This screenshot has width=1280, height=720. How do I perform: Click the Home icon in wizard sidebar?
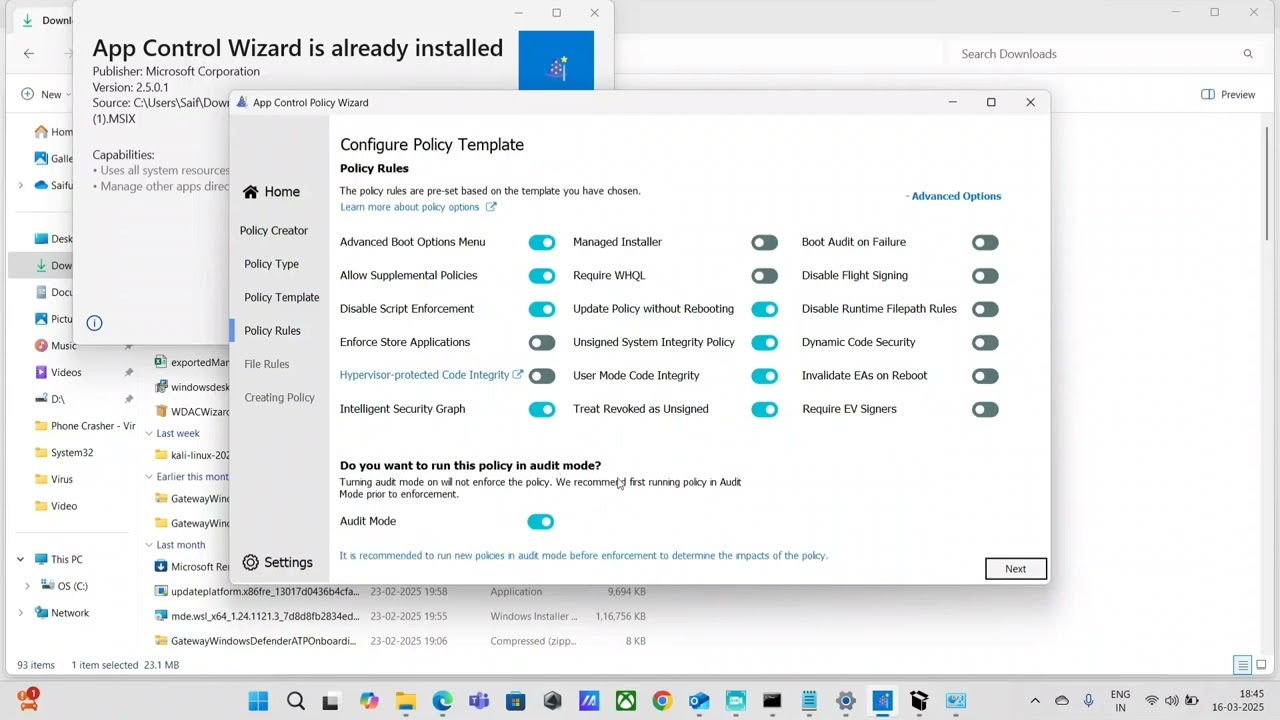250,192
